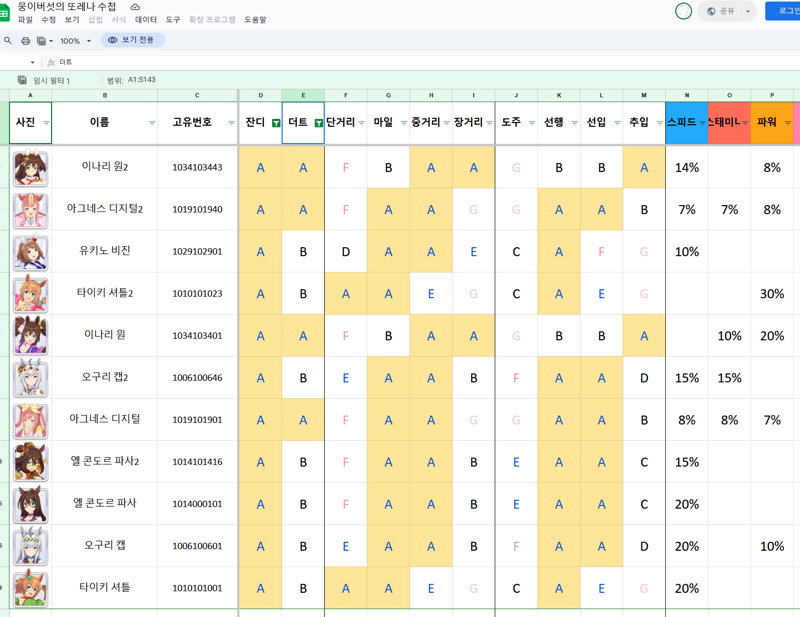
Task: Open the 파워 column filter icon
Action: tap(787, 123)
